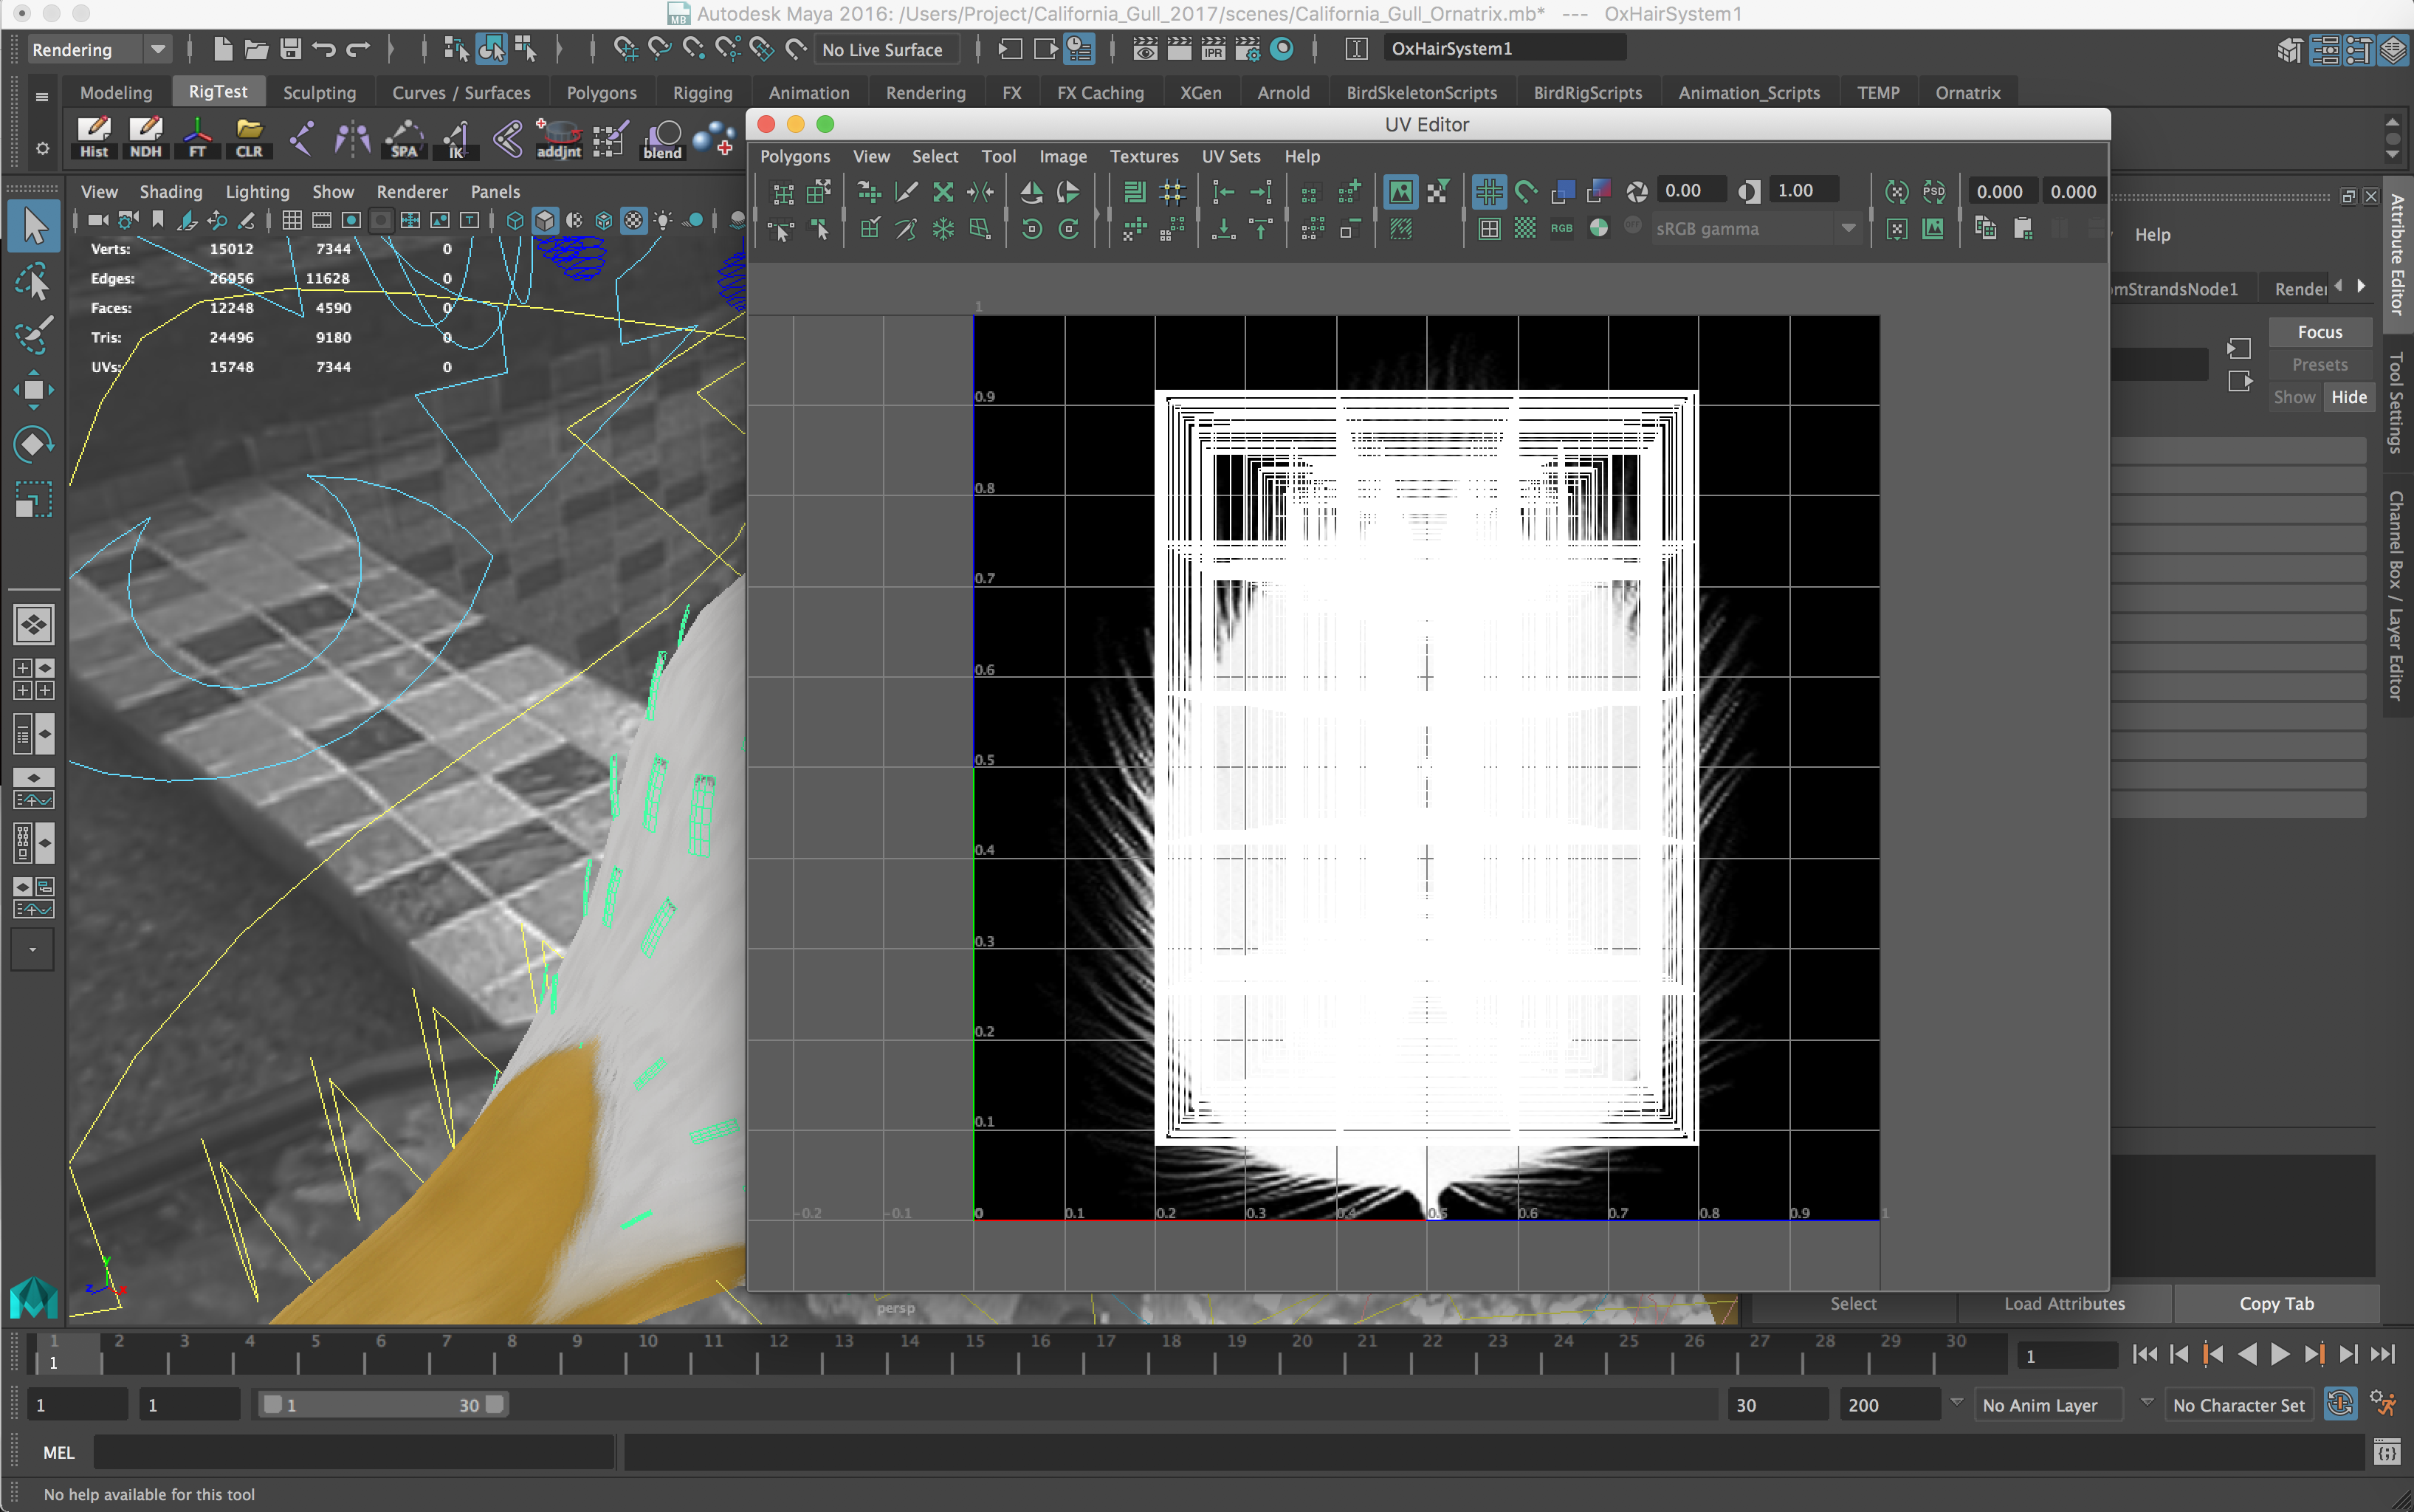2414x1512 pixels.
Task: Select the Move tool in the toolbox
Action: click(x=33, y=390)
